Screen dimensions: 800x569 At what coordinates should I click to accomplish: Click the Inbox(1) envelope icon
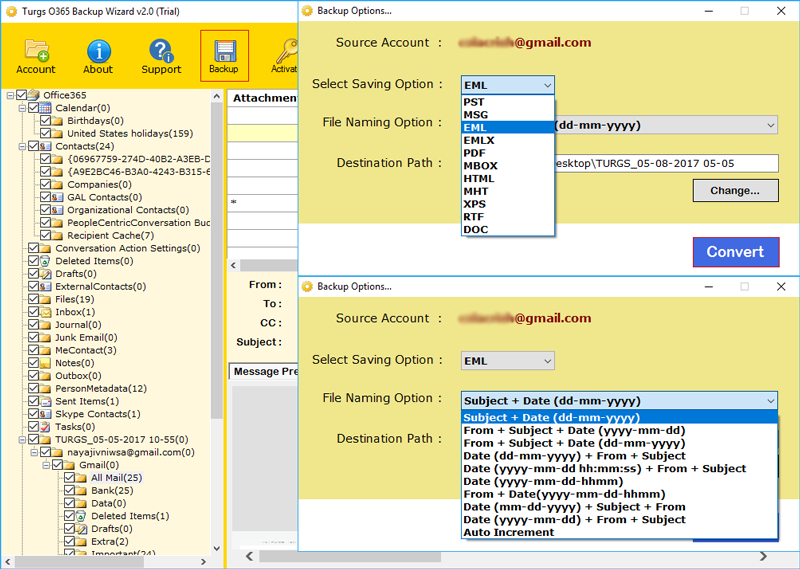click(45, 312)
